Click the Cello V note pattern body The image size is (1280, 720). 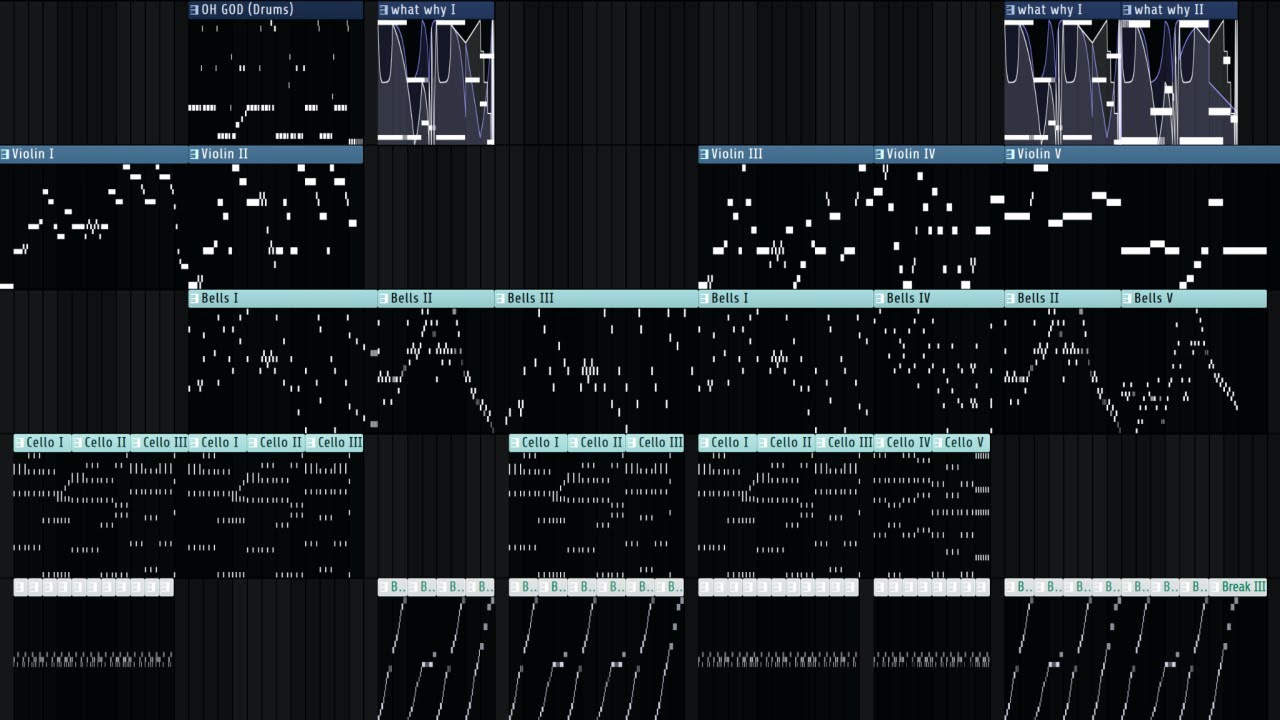pos(961,514)
